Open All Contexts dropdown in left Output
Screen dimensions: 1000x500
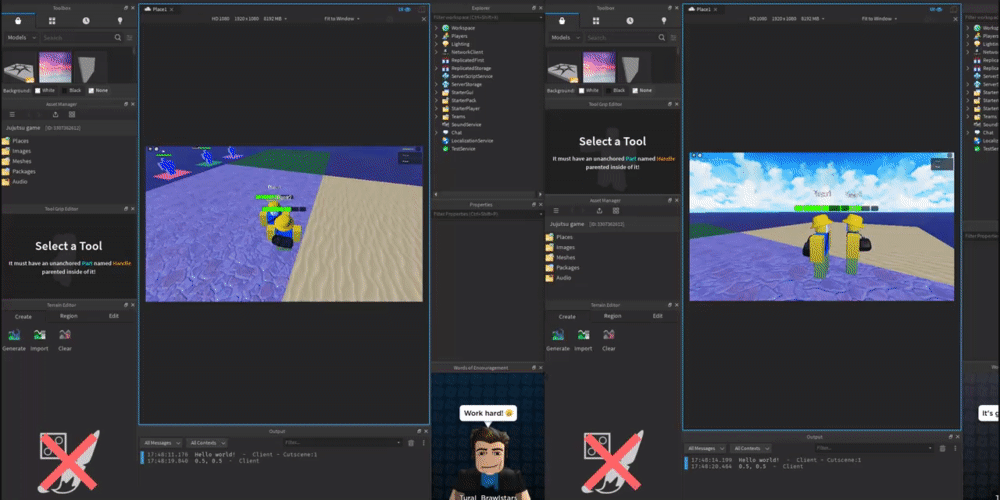(x=208, y=443)
